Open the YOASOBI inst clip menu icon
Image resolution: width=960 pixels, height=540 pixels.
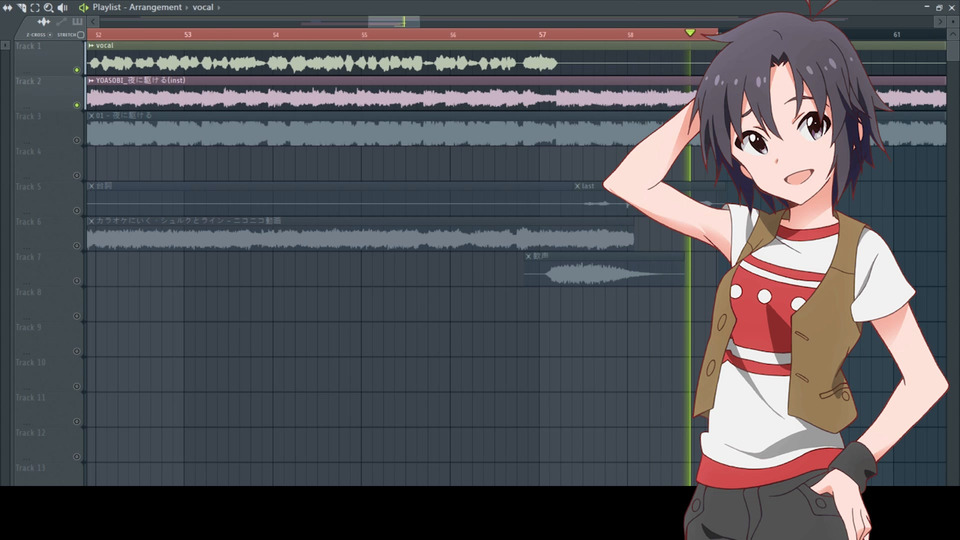(x=91, y=80)
